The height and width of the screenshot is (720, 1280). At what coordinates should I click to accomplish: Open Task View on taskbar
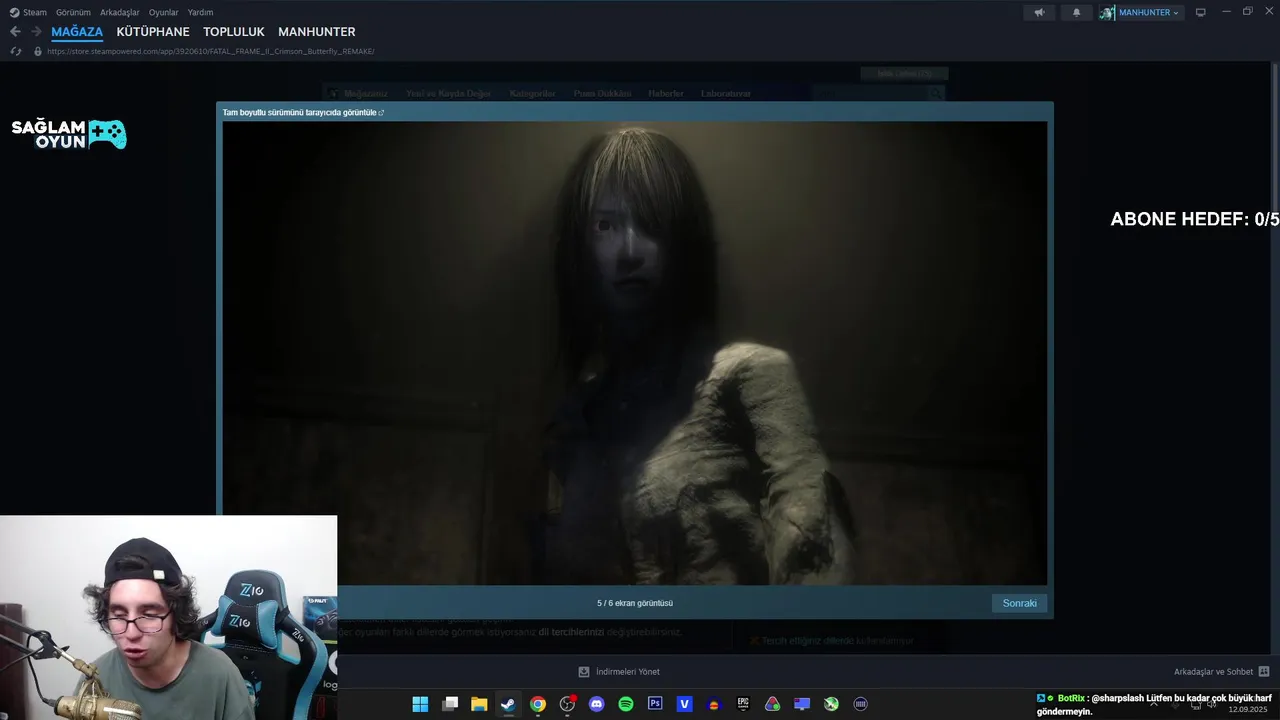tap(450, 704)
